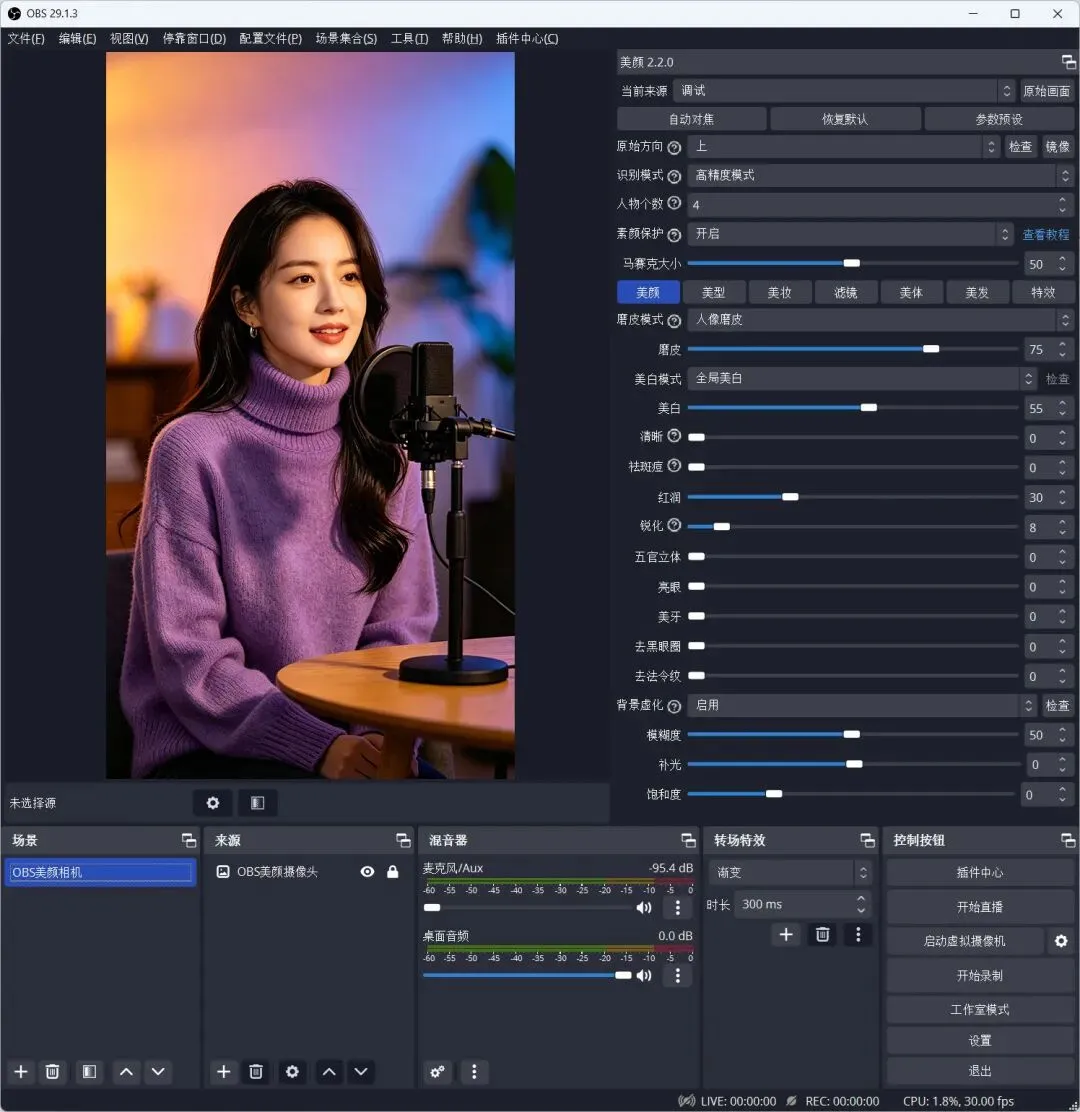This screenshot has height=1112, width=1080.
Task: Toggle visibility eye of OBS美颜摄像头
Action: [367, 872]
